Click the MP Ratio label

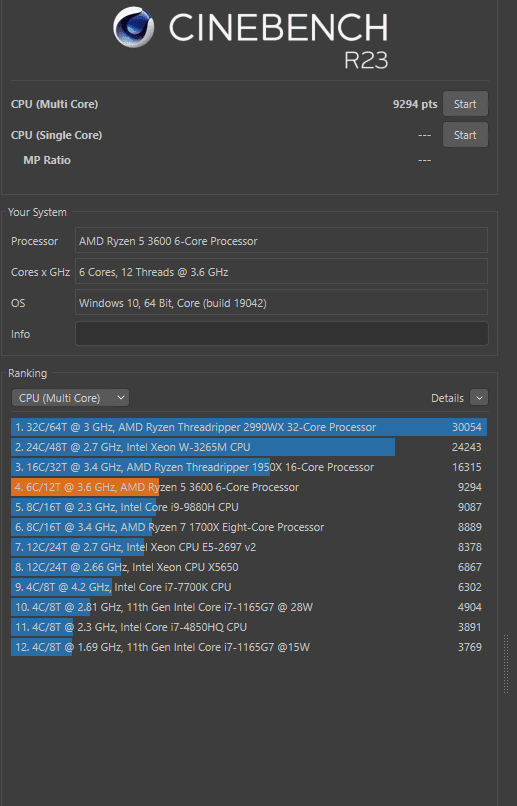[47, 160]
